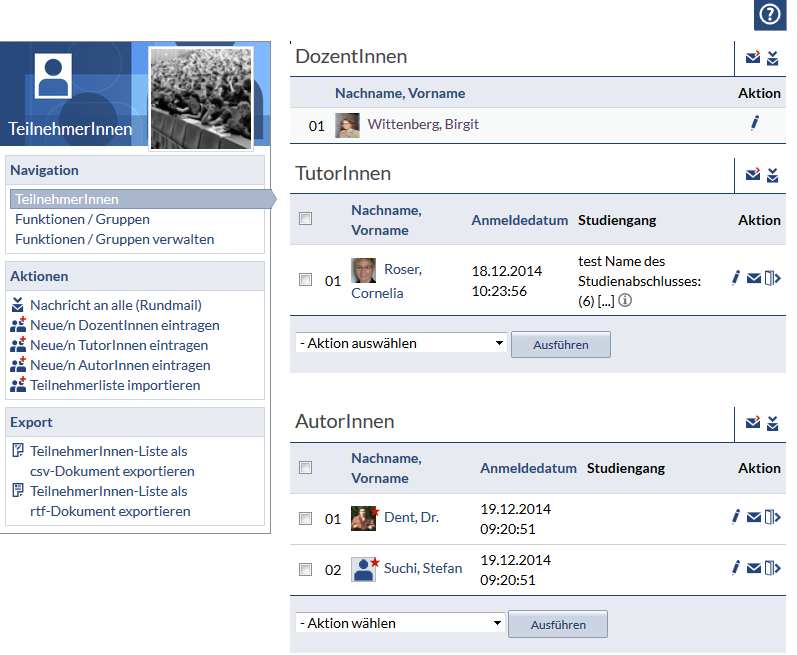Click envelope icon in Suchi, Stefan row

pyautogui.click(x=754, y=568)
